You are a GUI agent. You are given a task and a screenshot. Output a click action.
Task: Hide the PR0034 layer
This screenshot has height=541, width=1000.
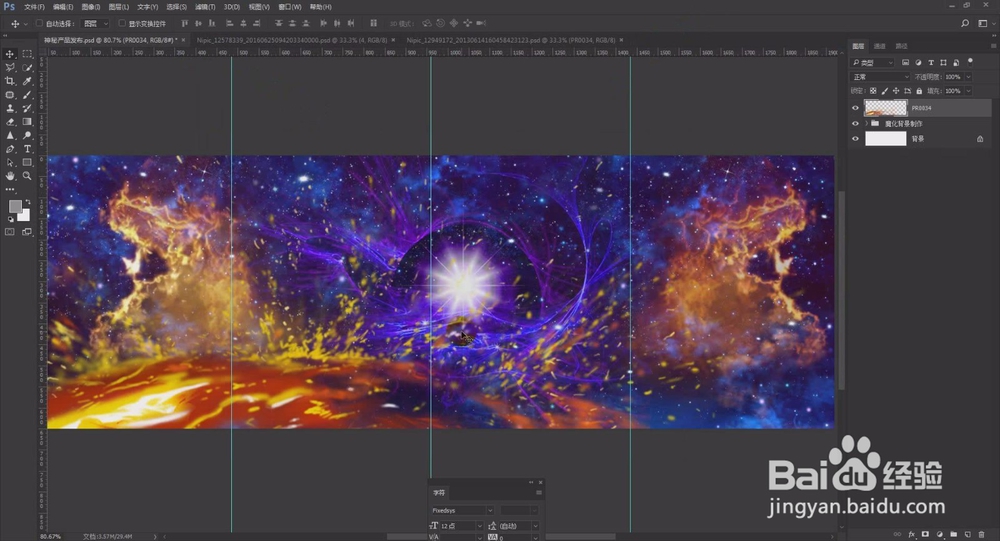click(855, 108)
